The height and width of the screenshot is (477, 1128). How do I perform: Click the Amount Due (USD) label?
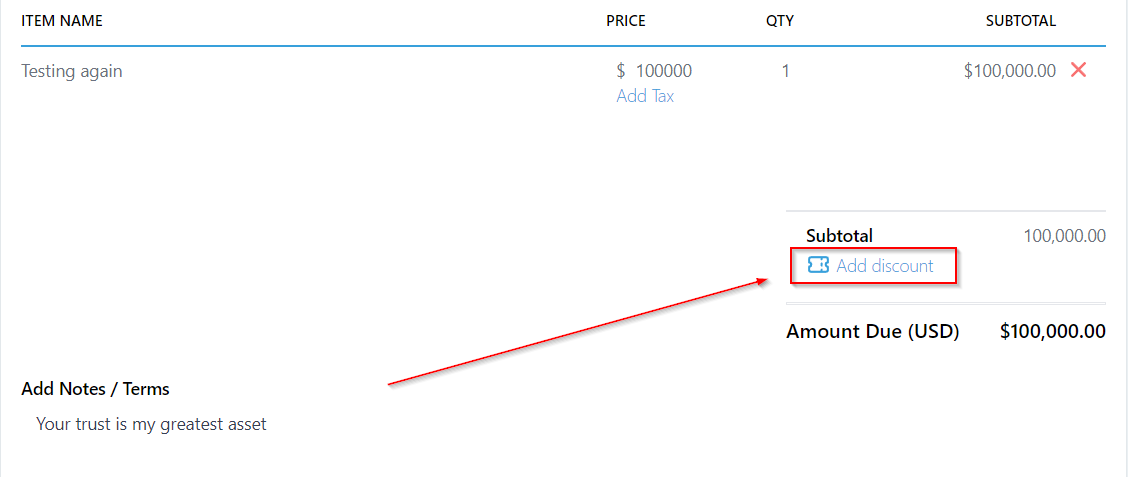click(872, 331)
